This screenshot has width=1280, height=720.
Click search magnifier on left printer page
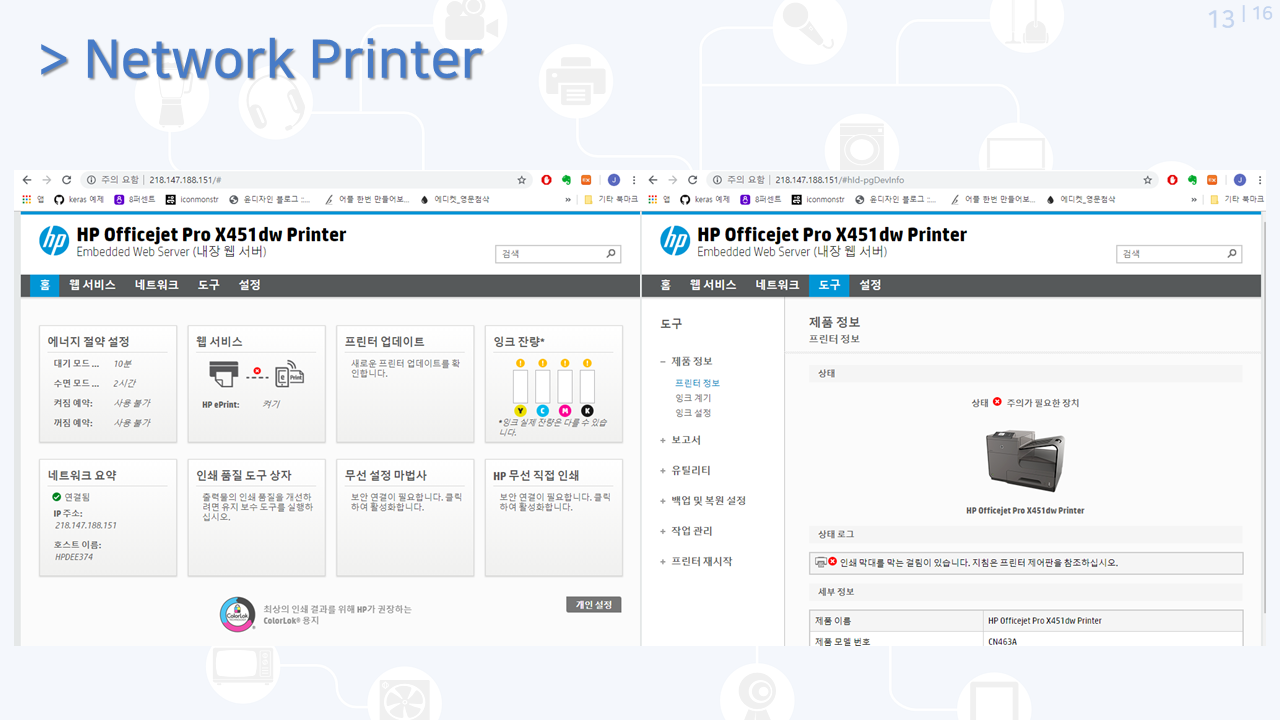point(611,254)
